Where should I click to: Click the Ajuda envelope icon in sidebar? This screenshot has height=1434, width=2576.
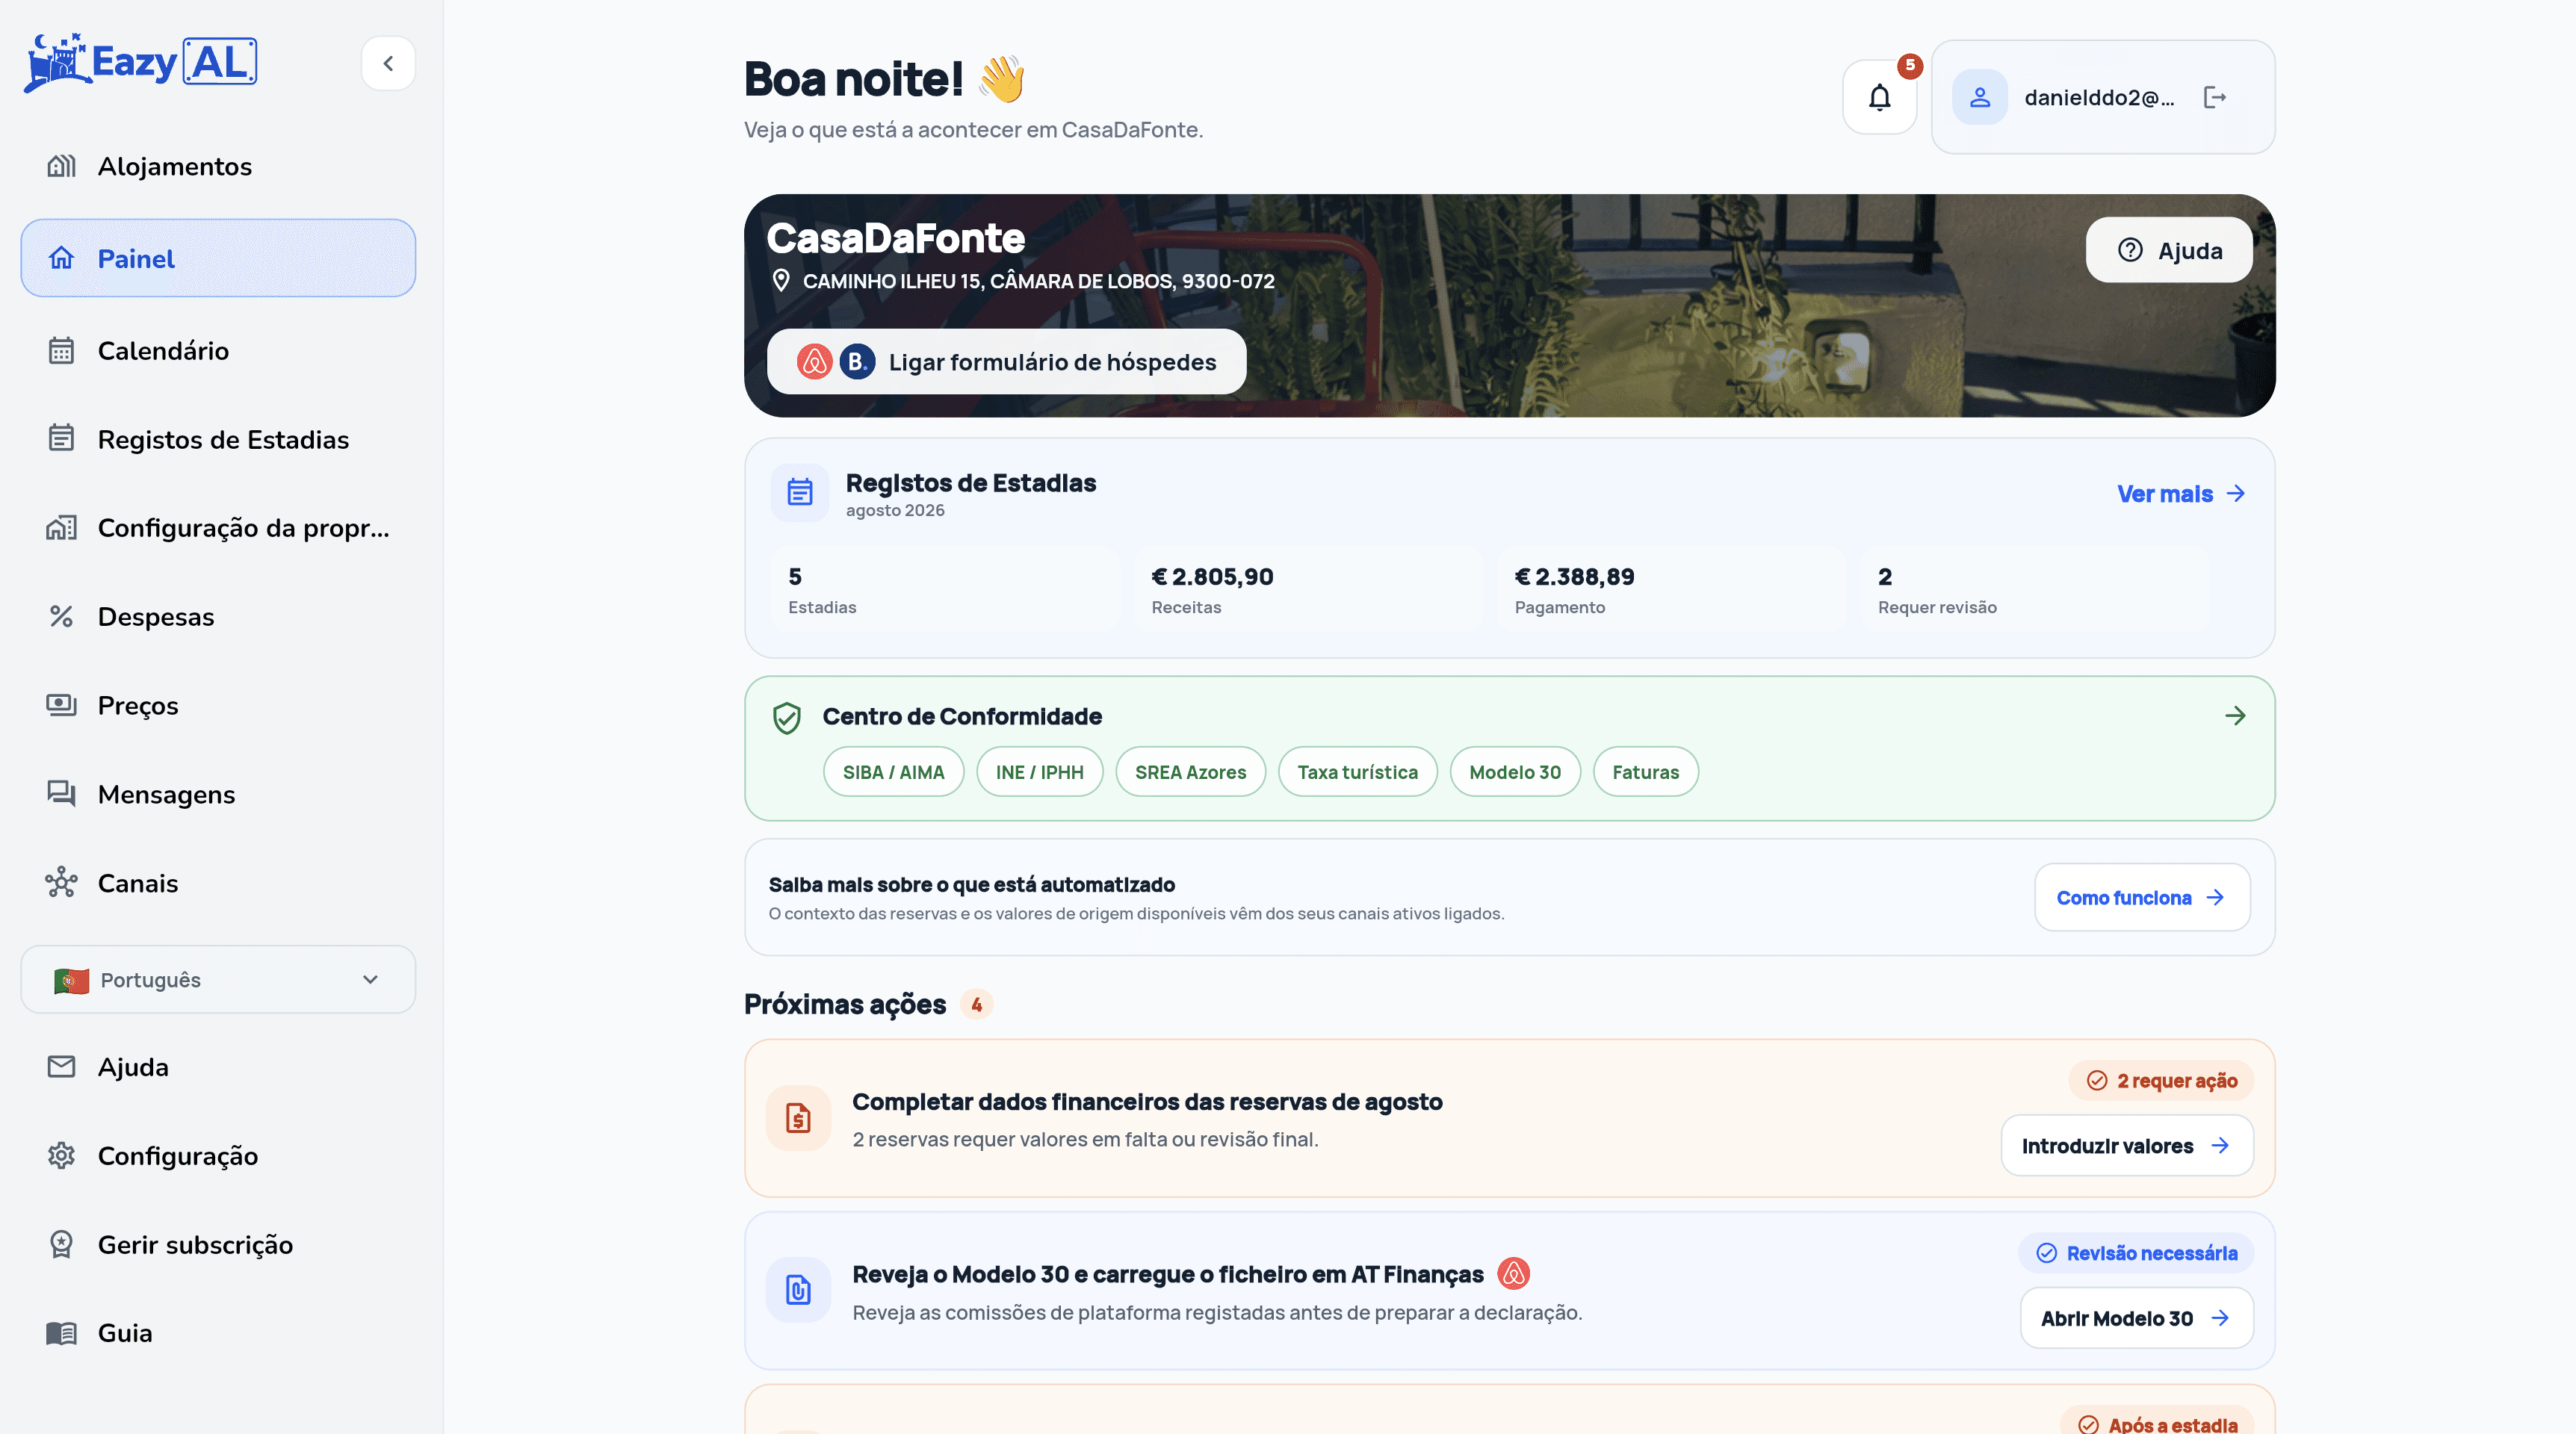pyautogui.click(x=61, y=1067)
